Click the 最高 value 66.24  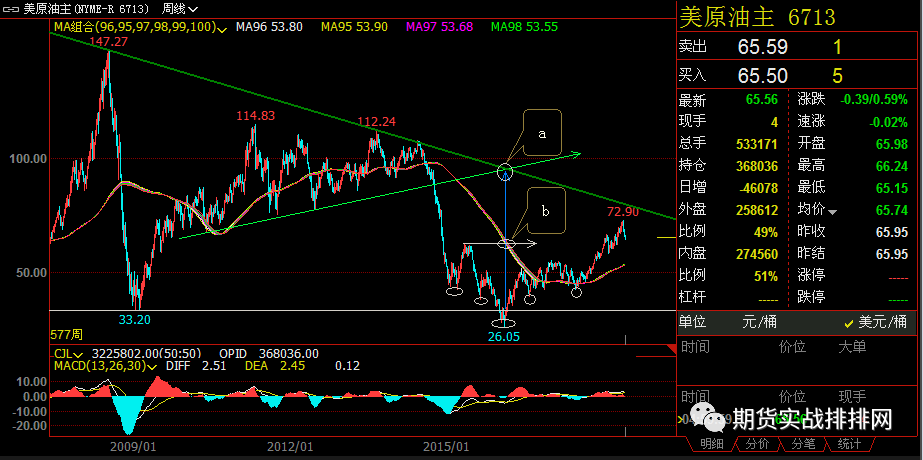tap(891, 166)
